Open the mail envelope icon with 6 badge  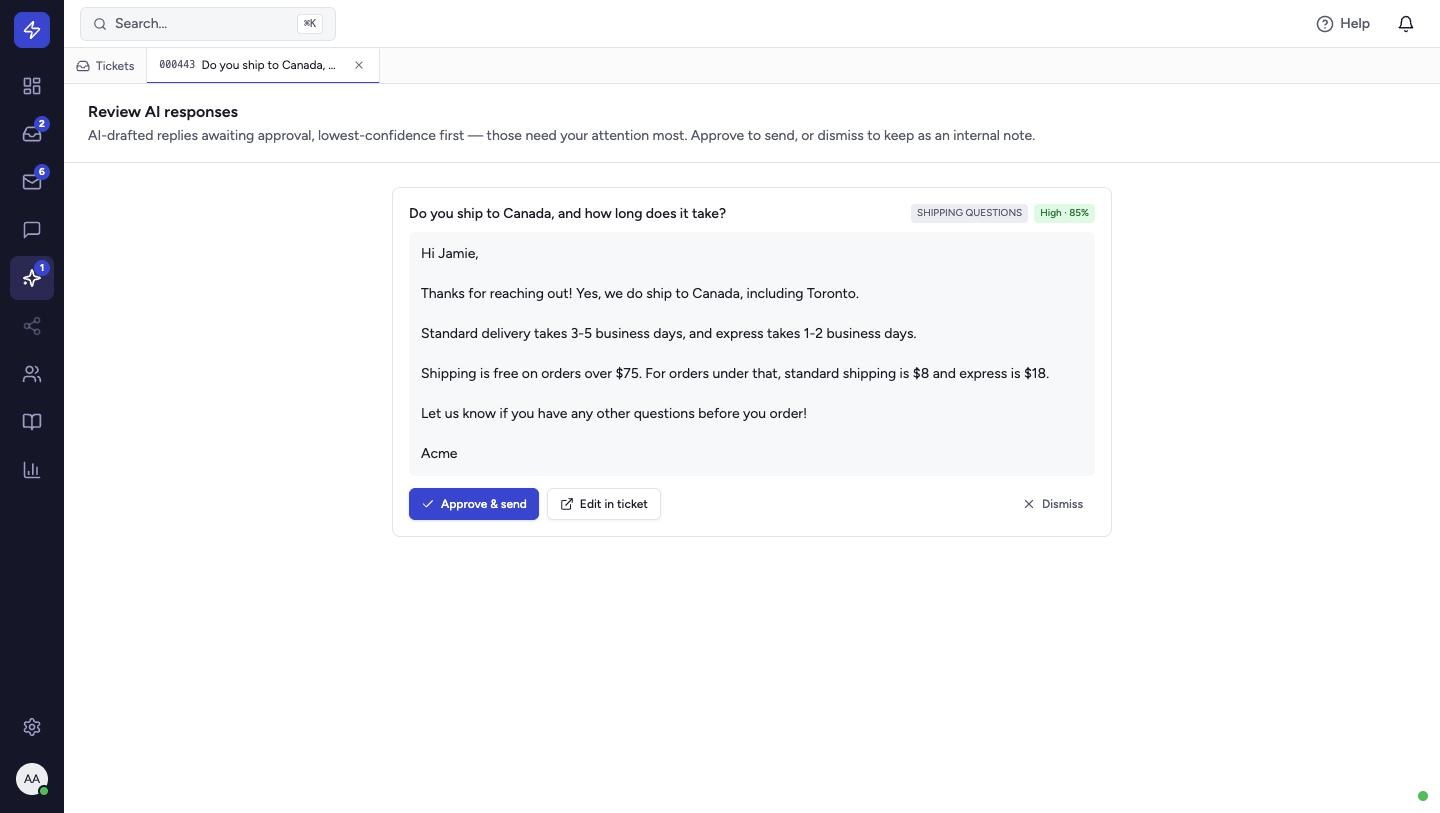click(32, 182)
